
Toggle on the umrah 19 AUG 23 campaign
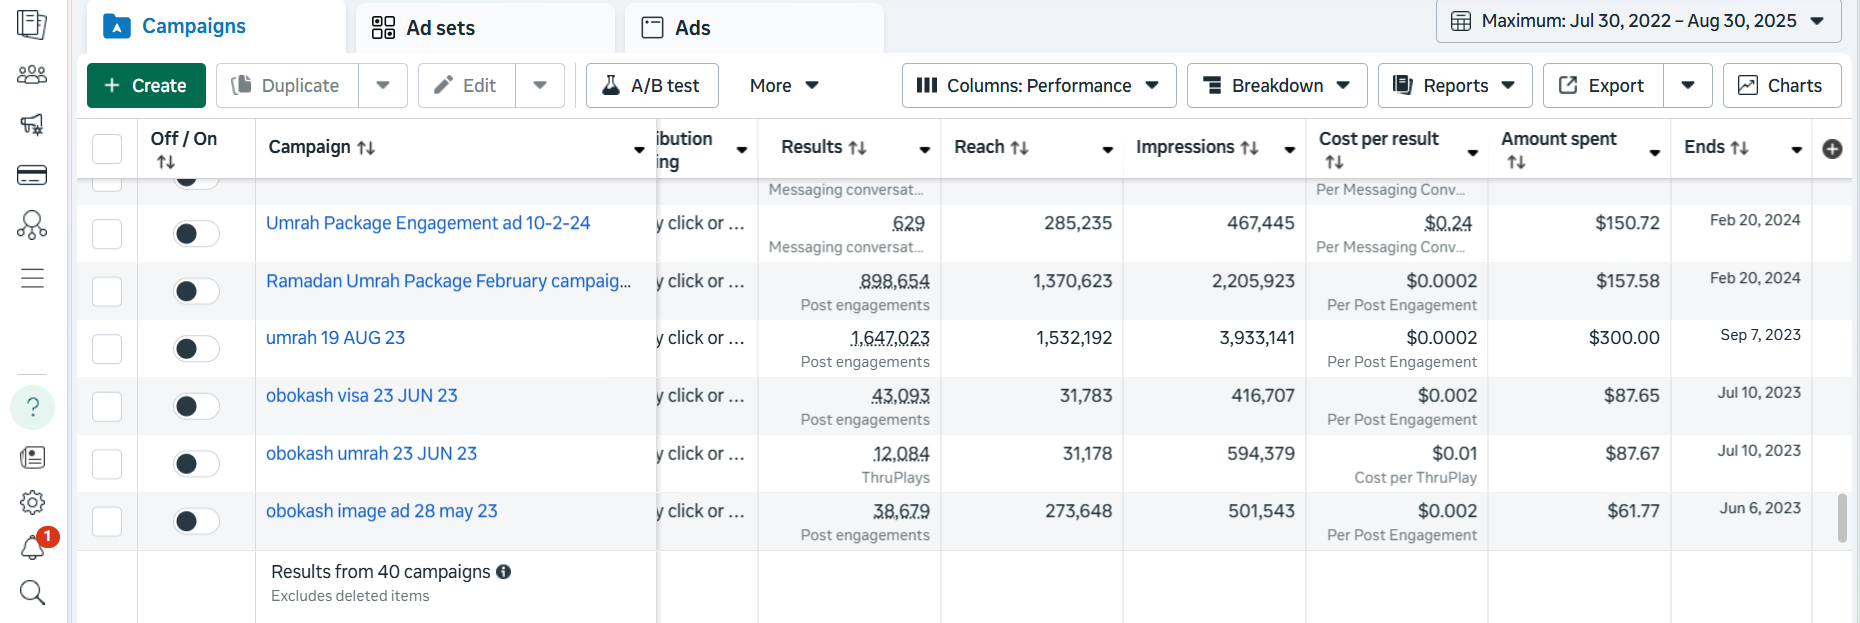pos(196,349)
